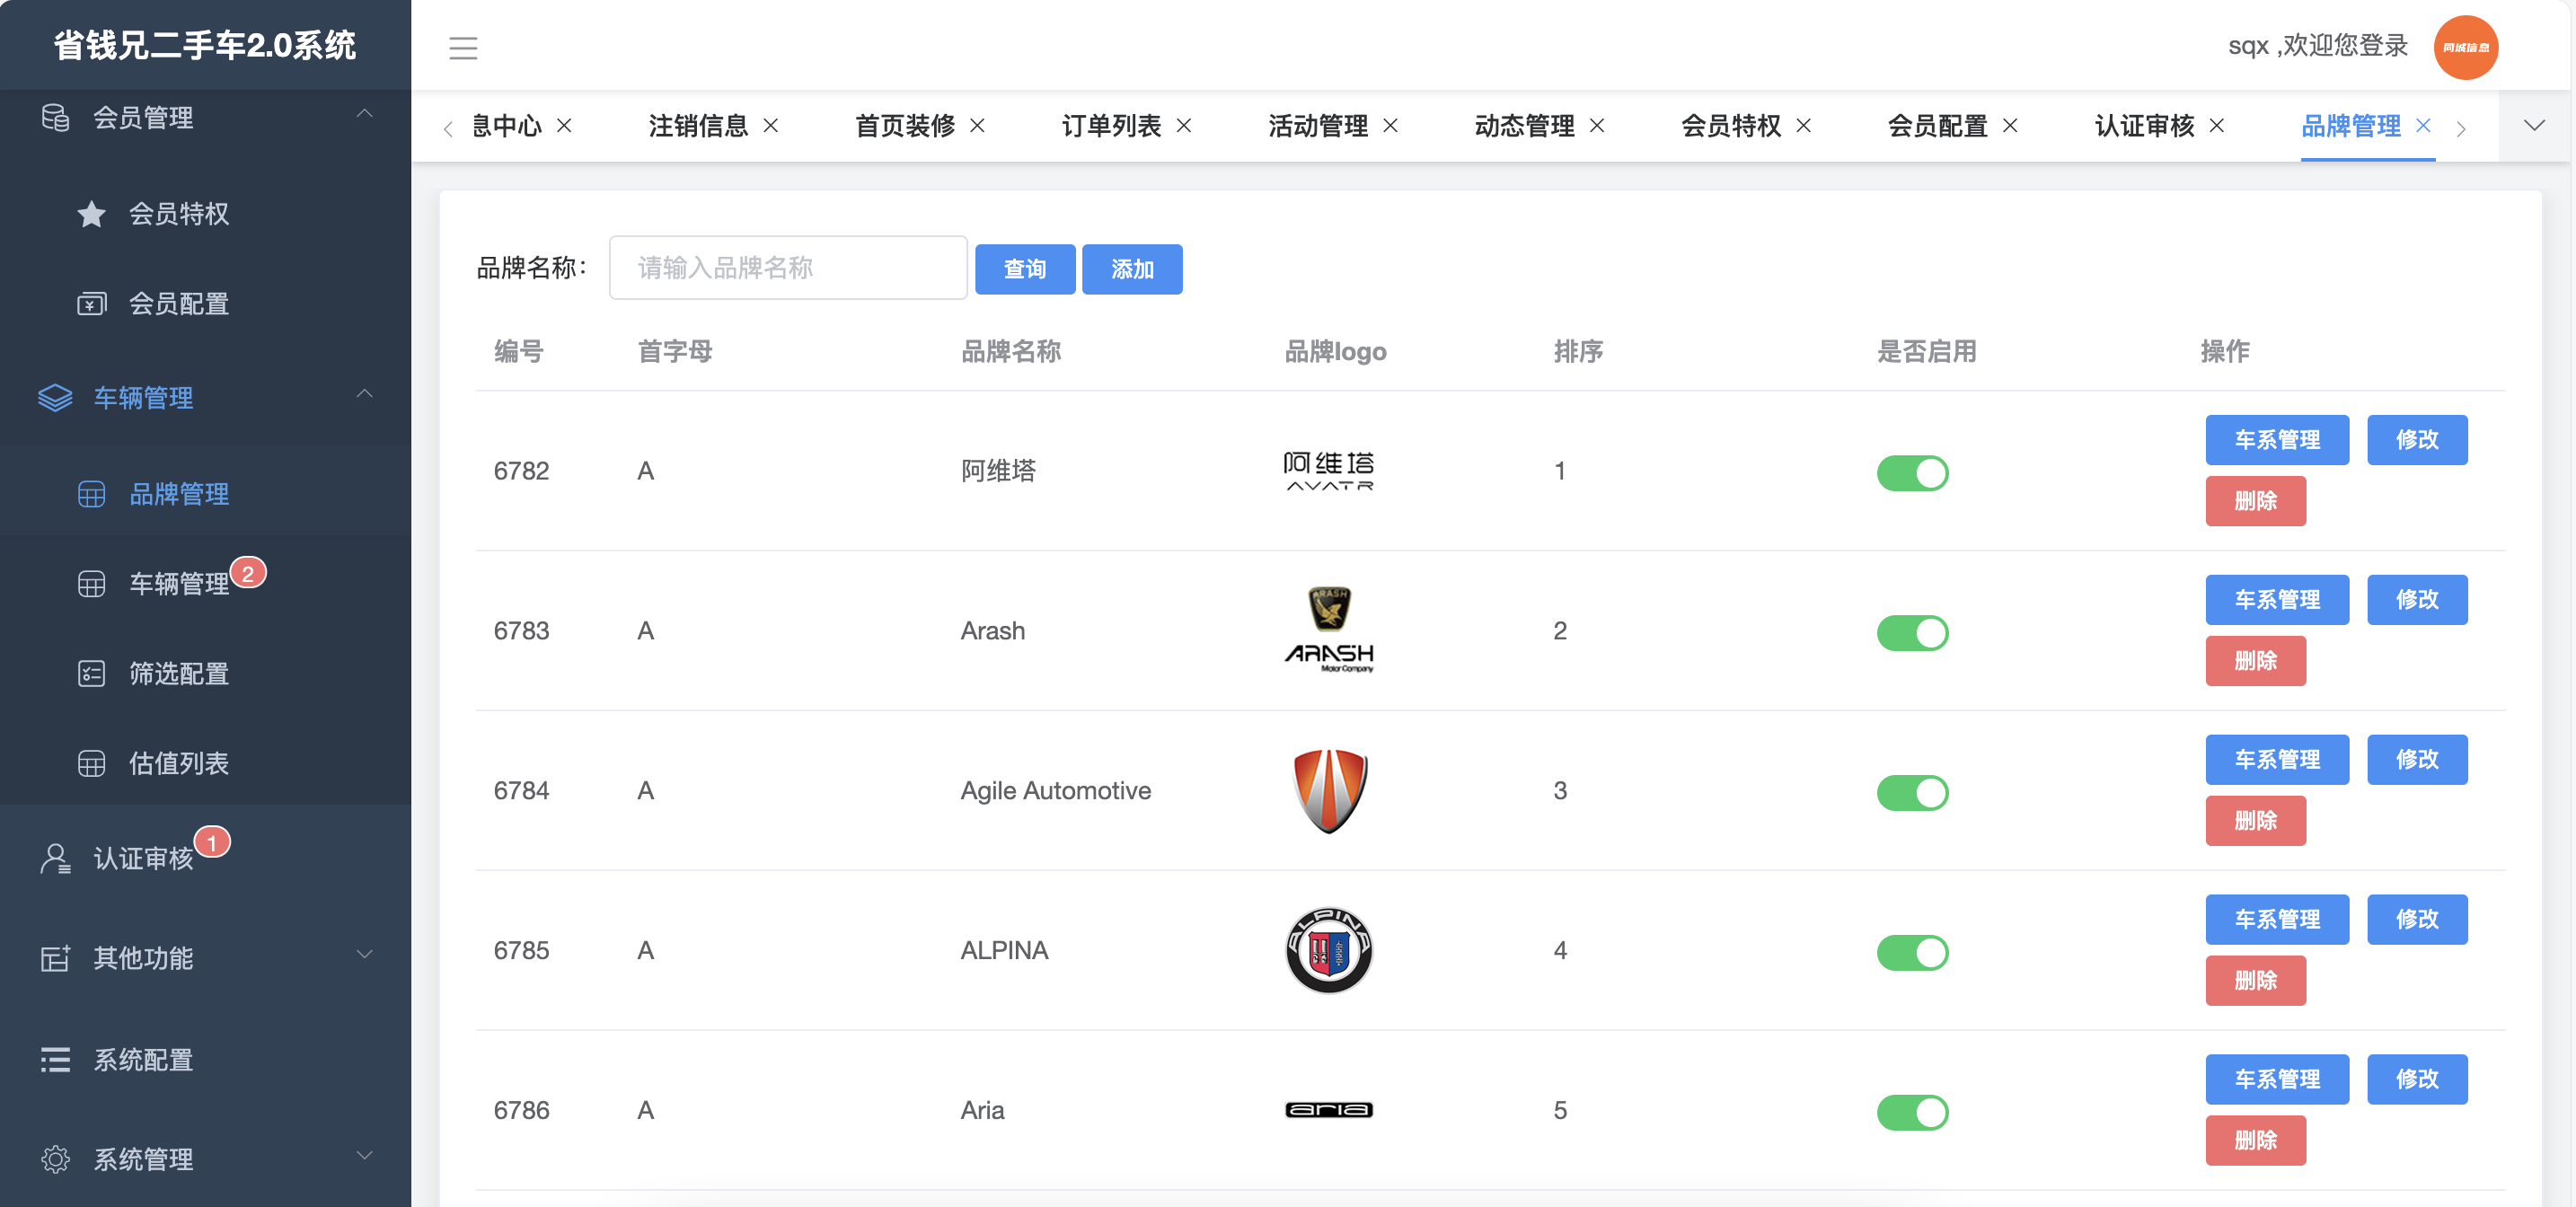Switch to the 首页装修 tab

(x=905, y=125)
